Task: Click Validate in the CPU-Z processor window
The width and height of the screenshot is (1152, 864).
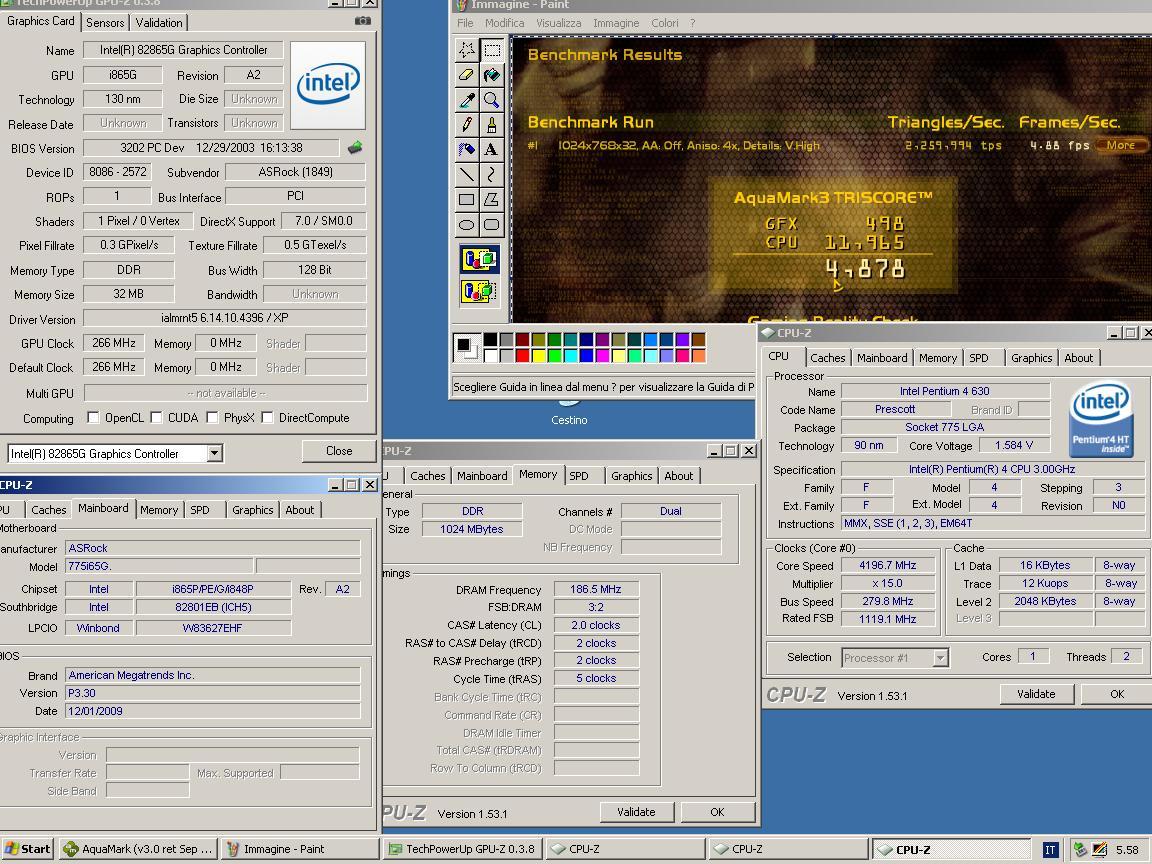Action: [1036, 694]
